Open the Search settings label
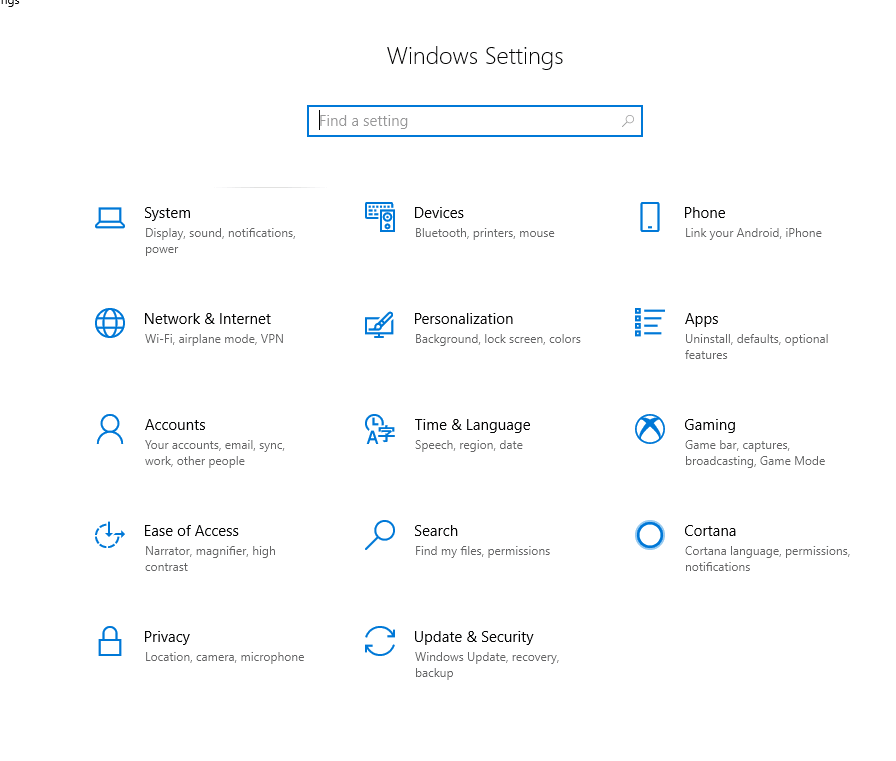 pos(436,531)
